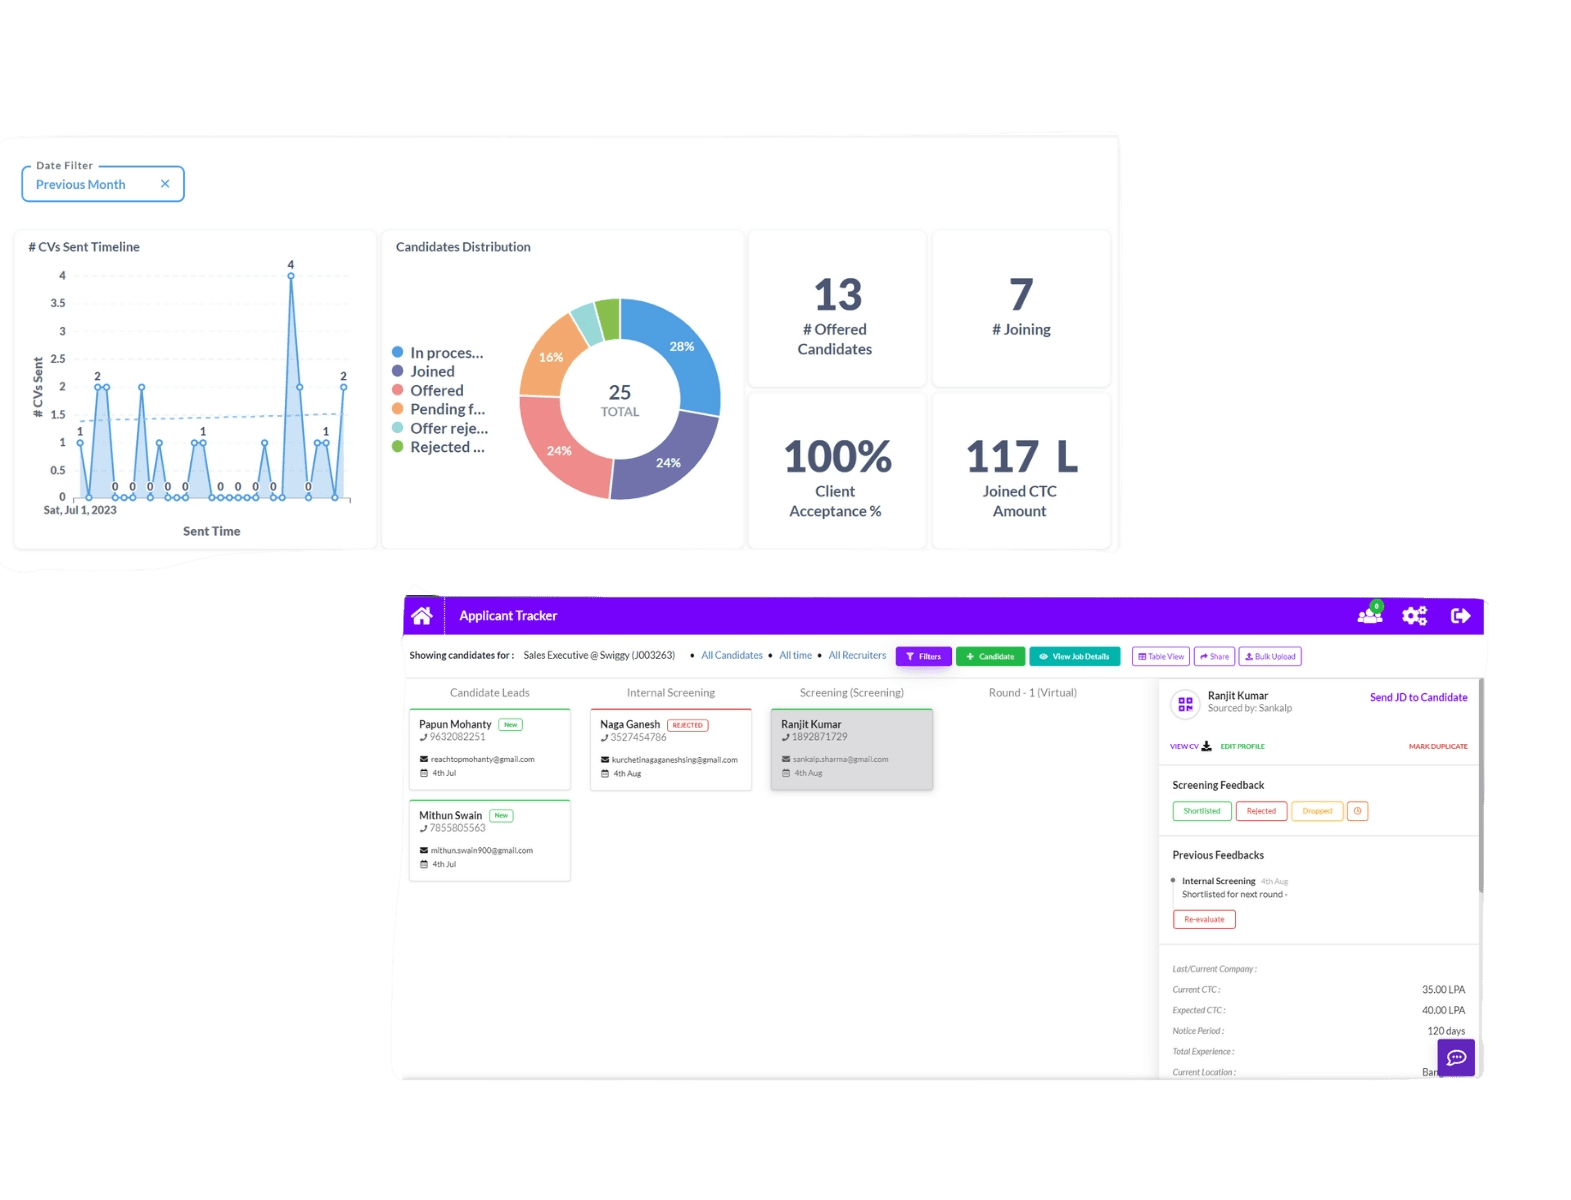Image resolution: width=1571 pixels, height=1200 pixels.
Task: Go to home via the house icon
Action: [x=422, y=616]
